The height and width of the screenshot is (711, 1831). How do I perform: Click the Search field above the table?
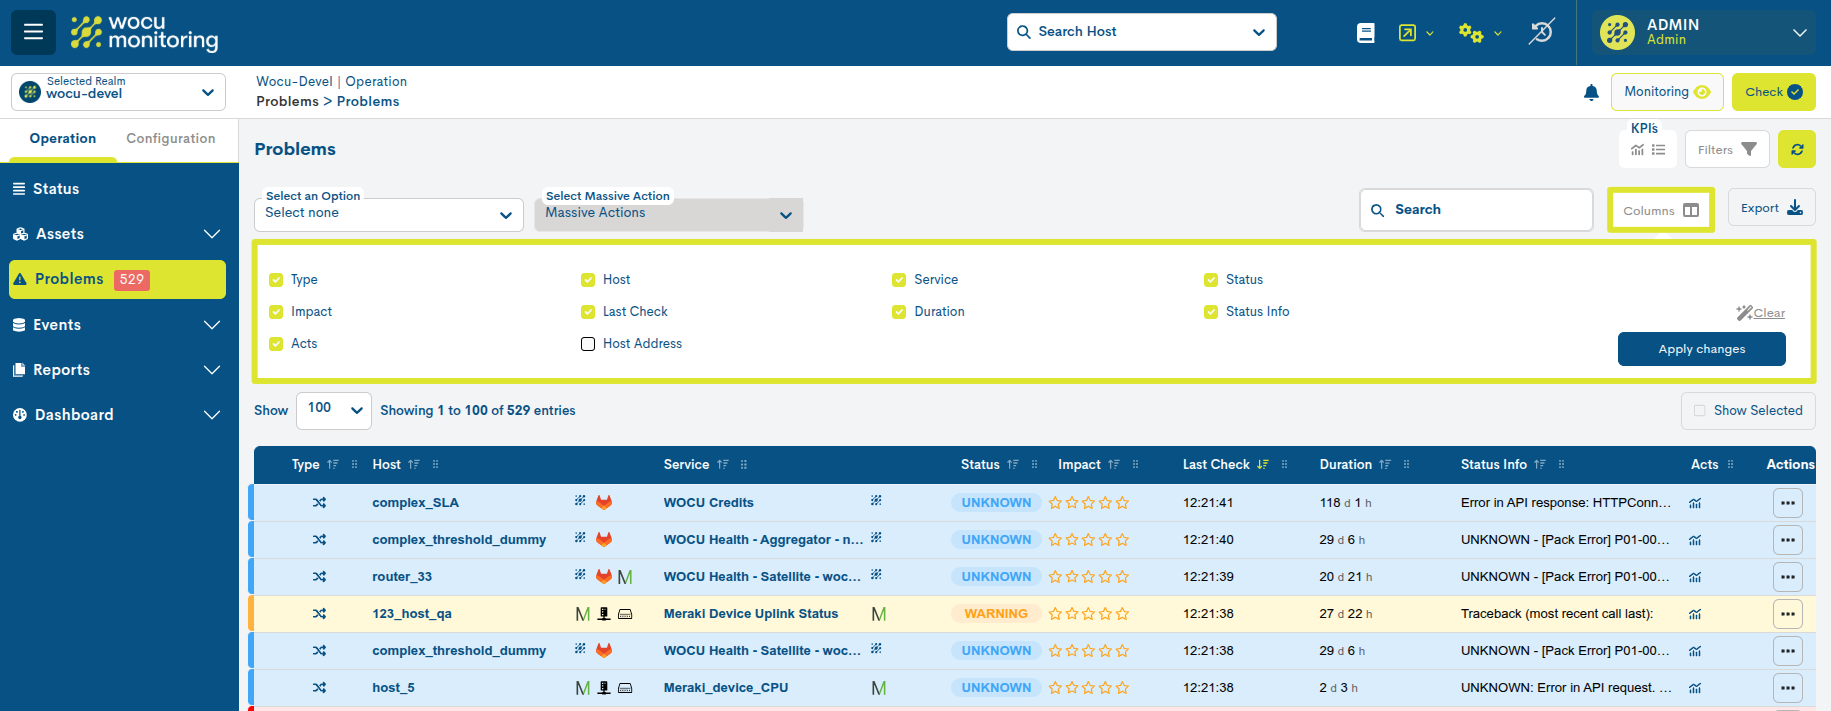[1476, 210]
